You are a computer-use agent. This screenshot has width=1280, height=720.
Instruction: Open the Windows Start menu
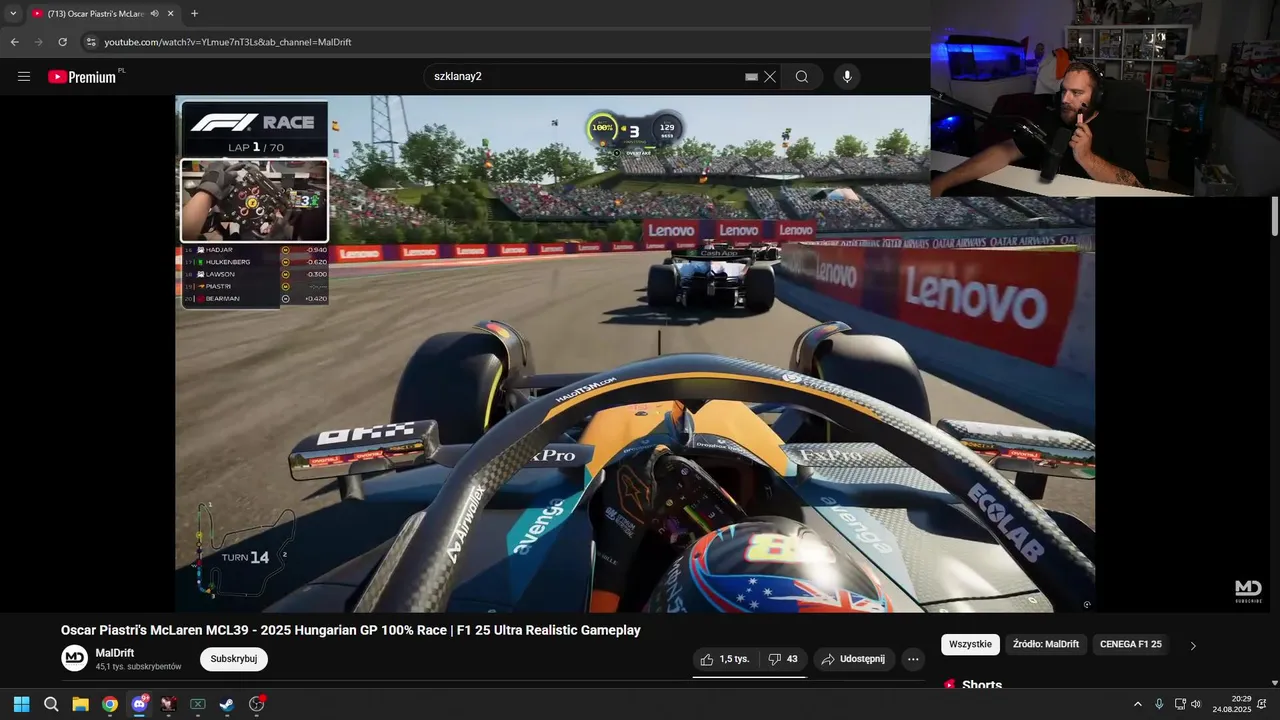(x=21, y=704)
